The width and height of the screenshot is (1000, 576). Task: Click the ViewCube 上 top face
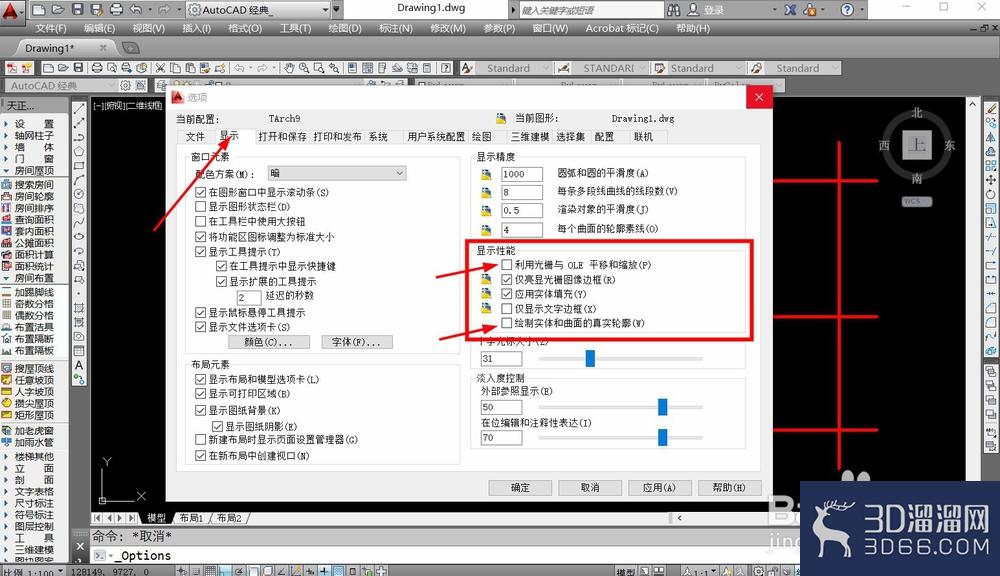pos(917,145)
